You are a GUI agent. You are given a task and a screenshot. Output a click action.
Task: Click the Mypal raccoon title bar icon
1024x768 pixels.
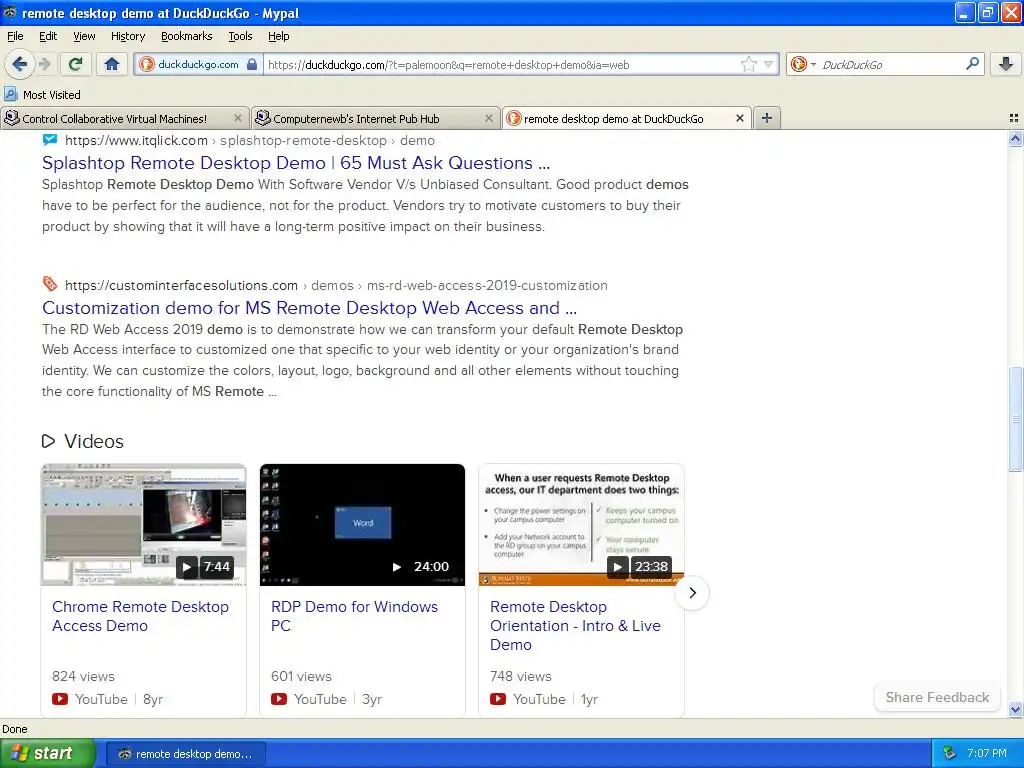10,12
